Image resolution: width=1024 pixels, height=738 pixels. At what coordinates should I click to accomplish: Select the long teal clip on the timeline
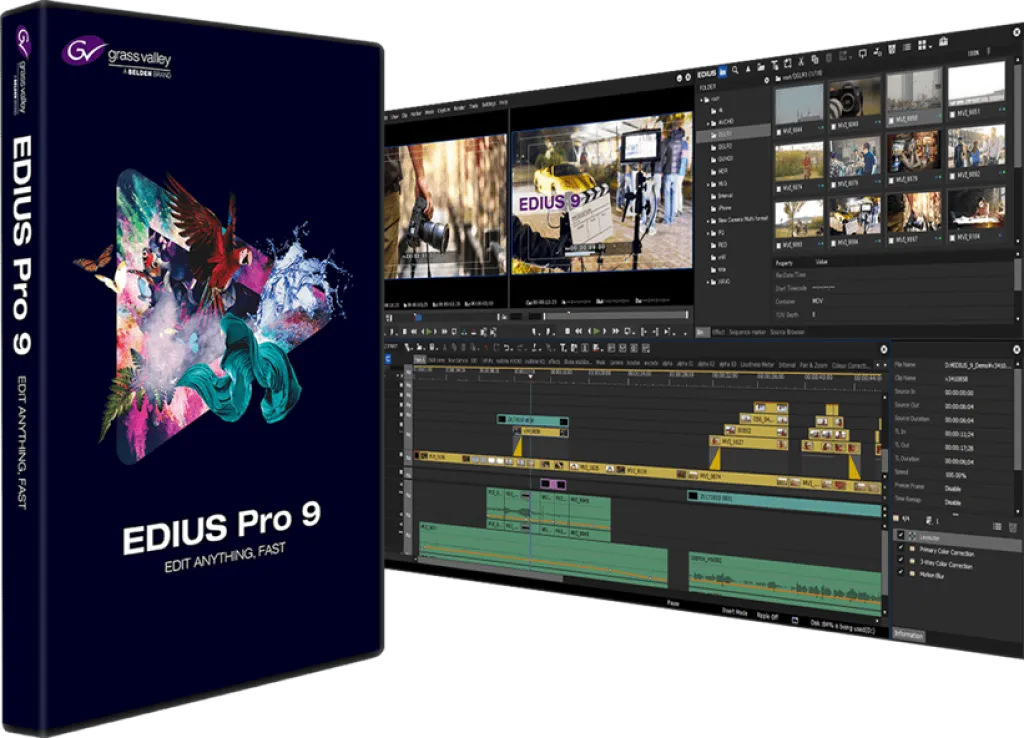tap(784, 504)
